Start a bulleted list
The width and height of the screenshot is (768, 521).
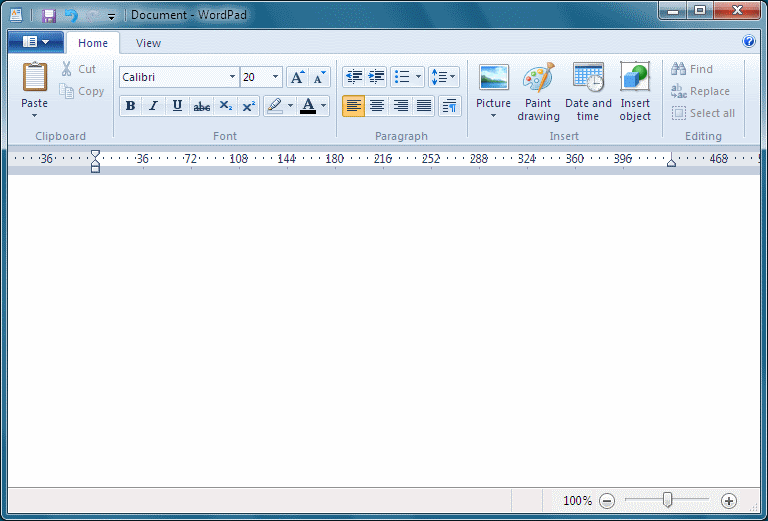click(x=402, y=77)
